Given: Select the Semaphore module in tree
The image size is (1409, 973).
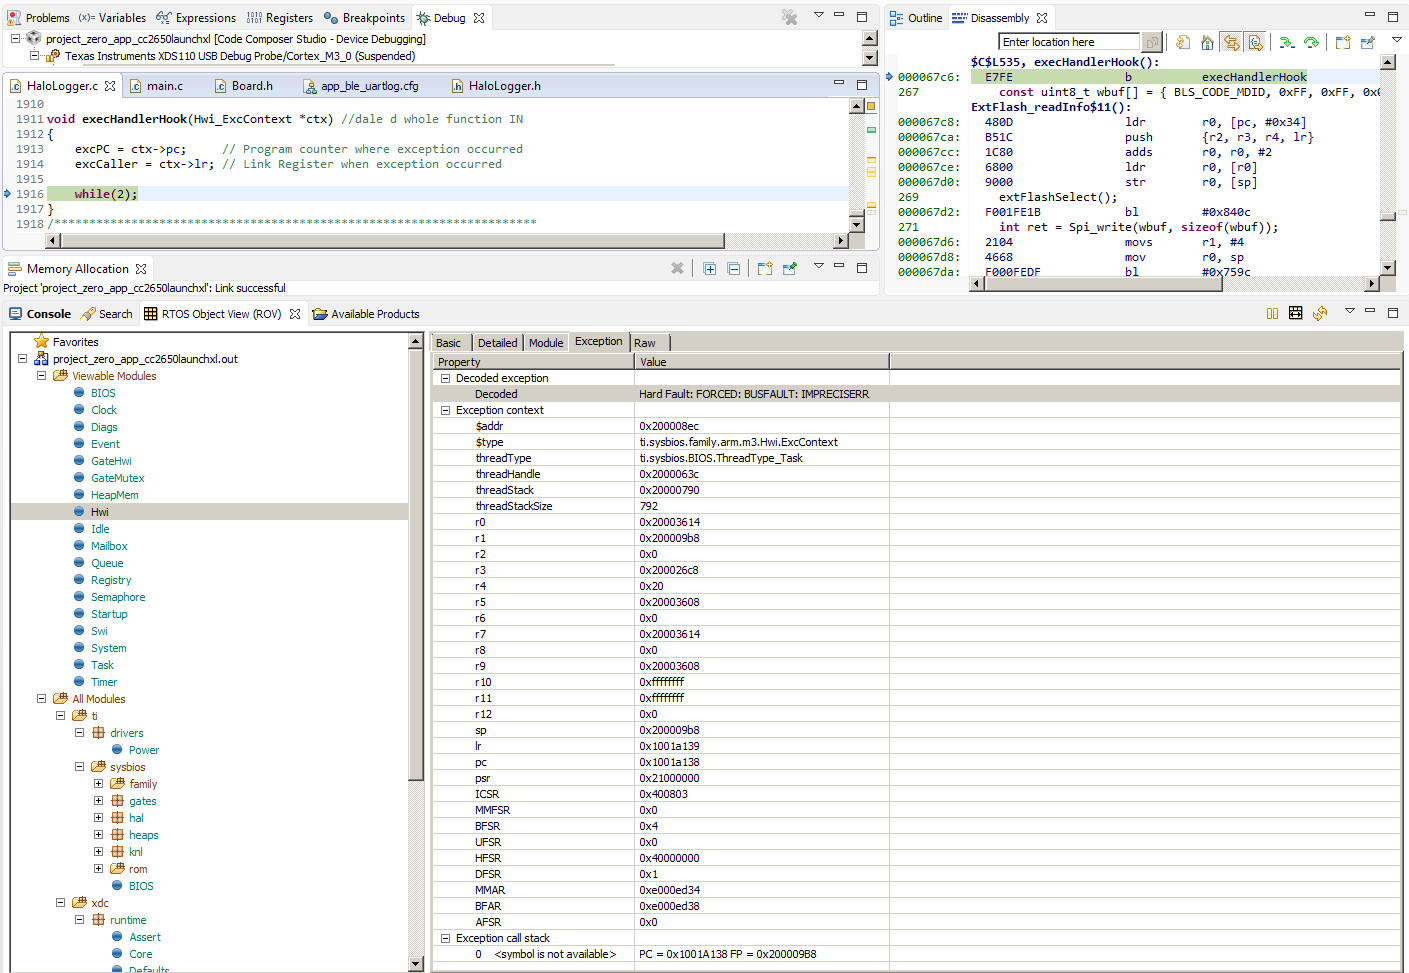Looking at the screenshot, I should pos(118,597).
